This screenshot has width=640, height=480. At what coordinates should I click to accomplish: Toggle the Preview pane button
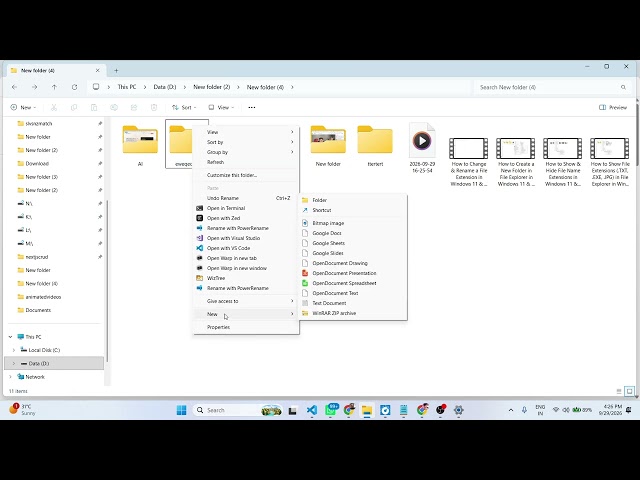pyautogui.click(x=613, y=107)
